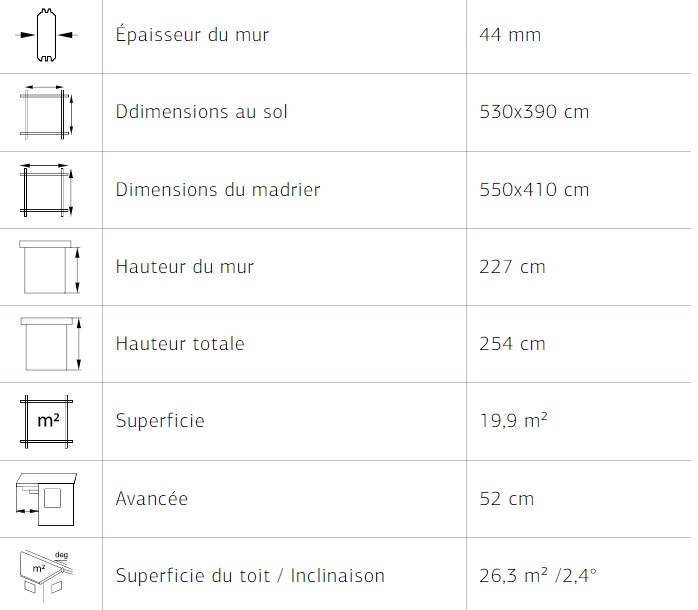698x610 pixels.
Task: Select the 'Épaisseur du mur' label
Action: tap(192, 34)
